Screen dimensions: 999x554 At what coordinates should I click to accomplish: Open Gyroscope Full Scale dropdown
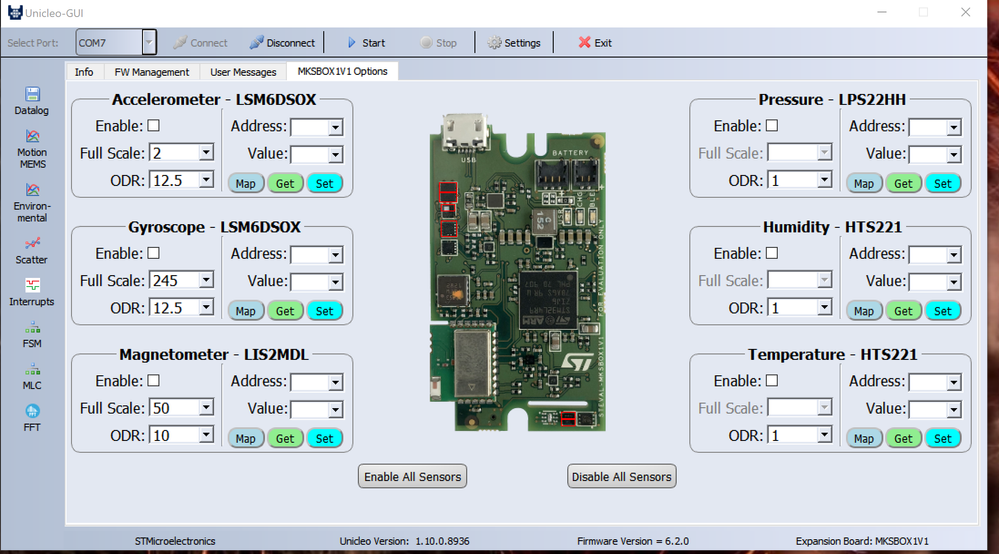pos(206,280)
